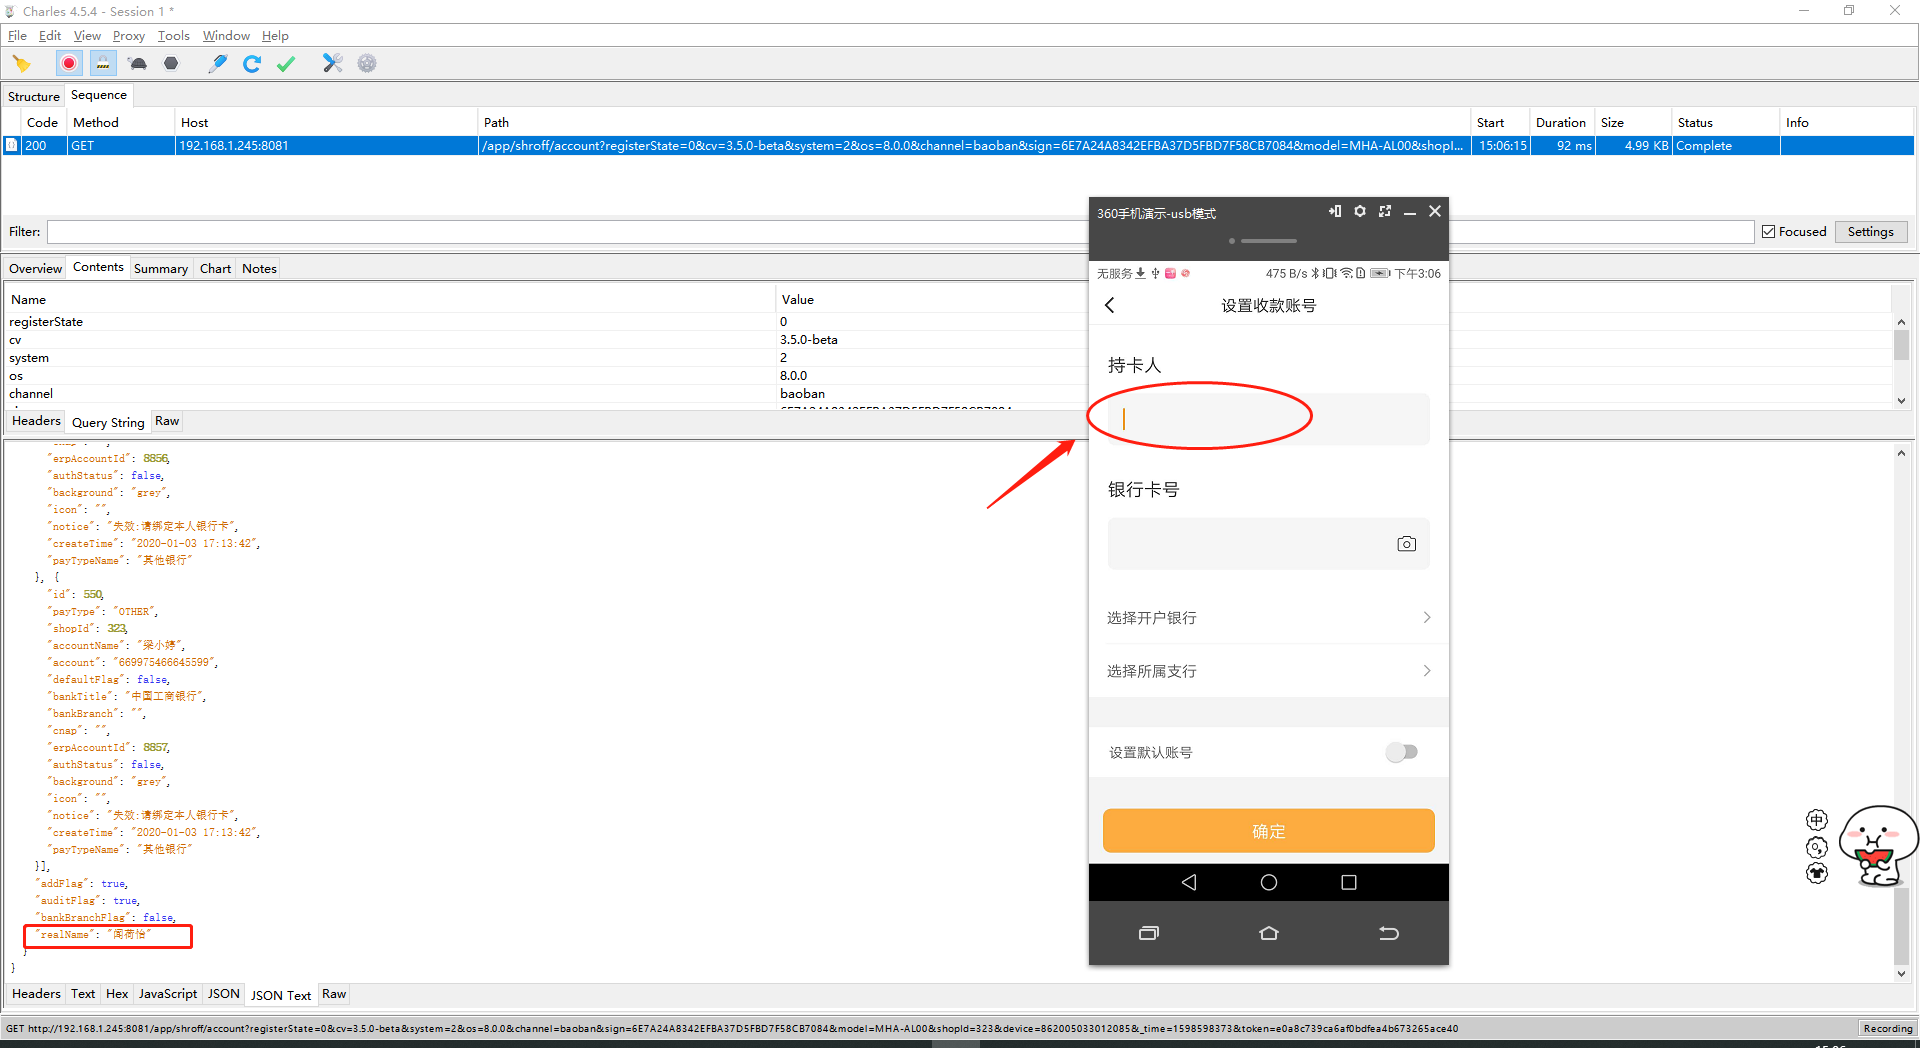This screenshot has height=1048, width=1920.
Task: Switch to the Sequence tab
Action: tap(99, 95)
